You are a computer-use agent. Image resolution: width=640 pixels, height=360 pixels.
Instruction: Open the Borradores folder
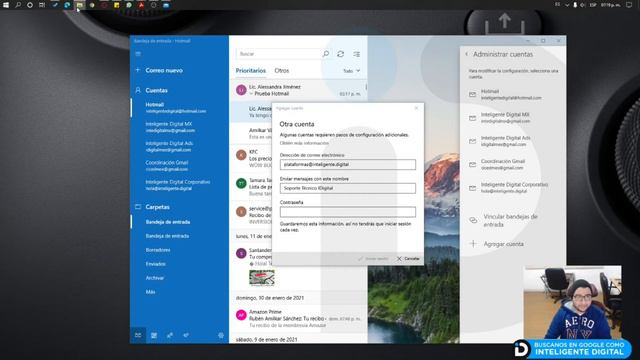[158, 250]
